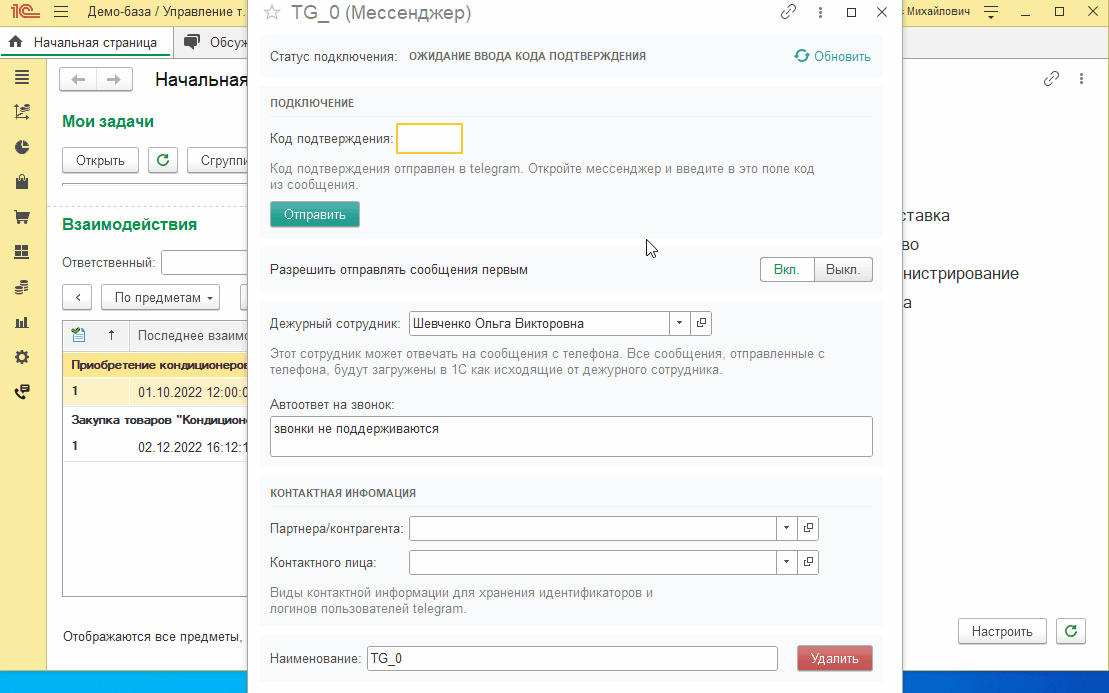Screen dimensions: 1109x693
Task: Expand Контактного лица dropdown arrow
Action: tap(786, 562)
